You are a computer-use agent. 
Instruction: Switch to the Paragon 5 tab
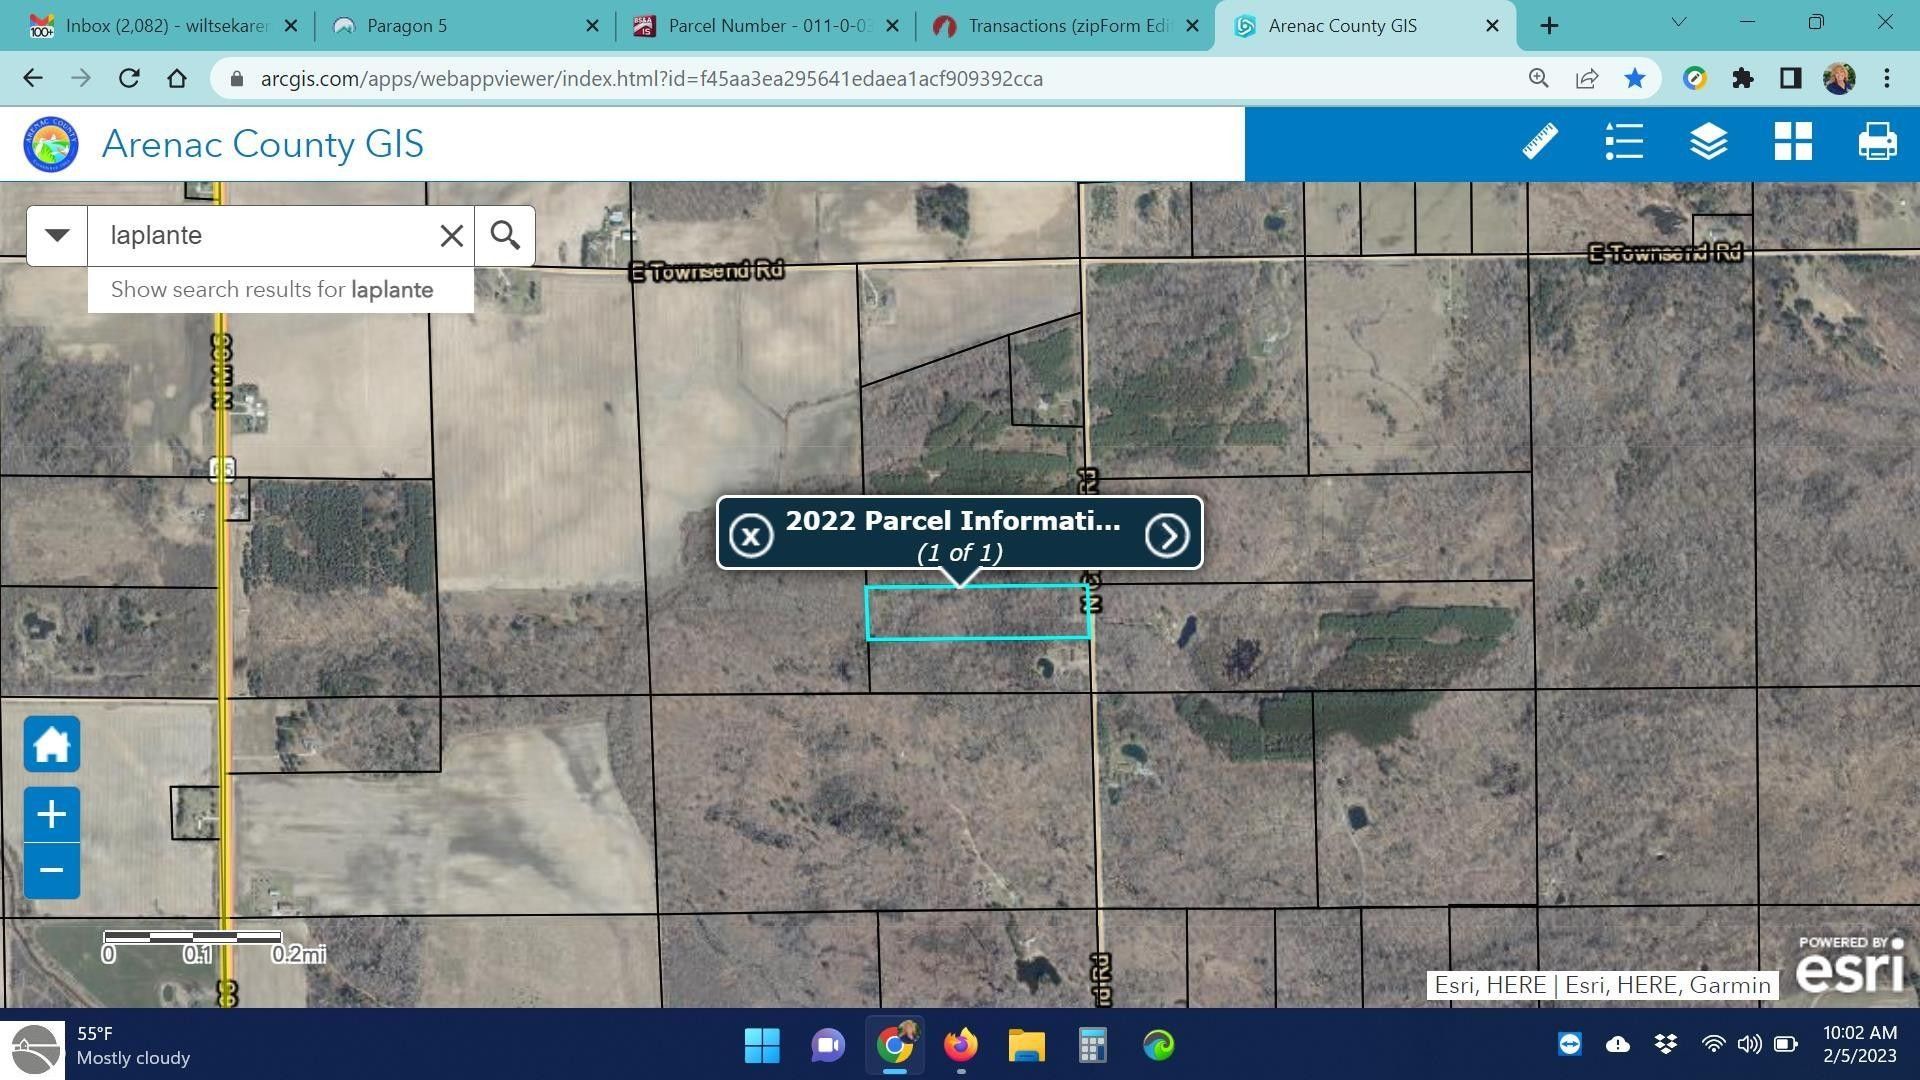coord(406,26)
